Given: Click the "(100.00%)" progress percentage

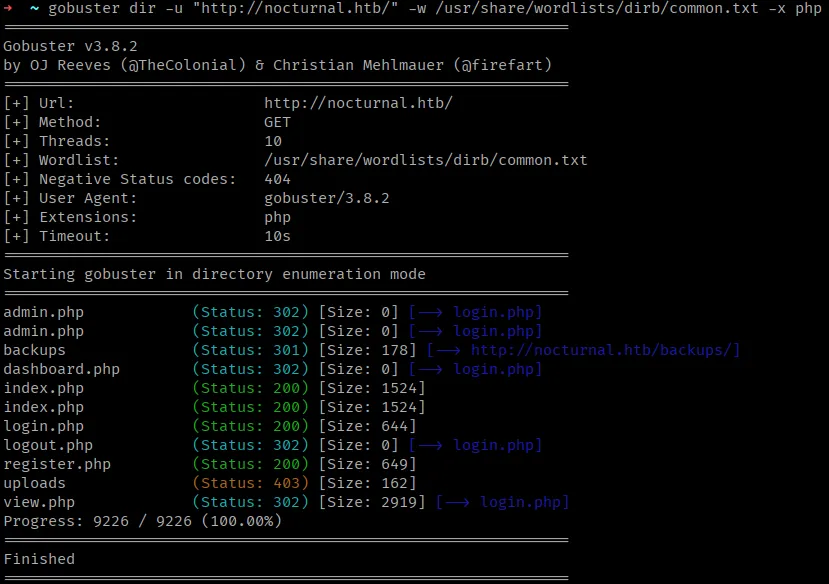Looking at the screenshot, I should (x=241, y=521).
